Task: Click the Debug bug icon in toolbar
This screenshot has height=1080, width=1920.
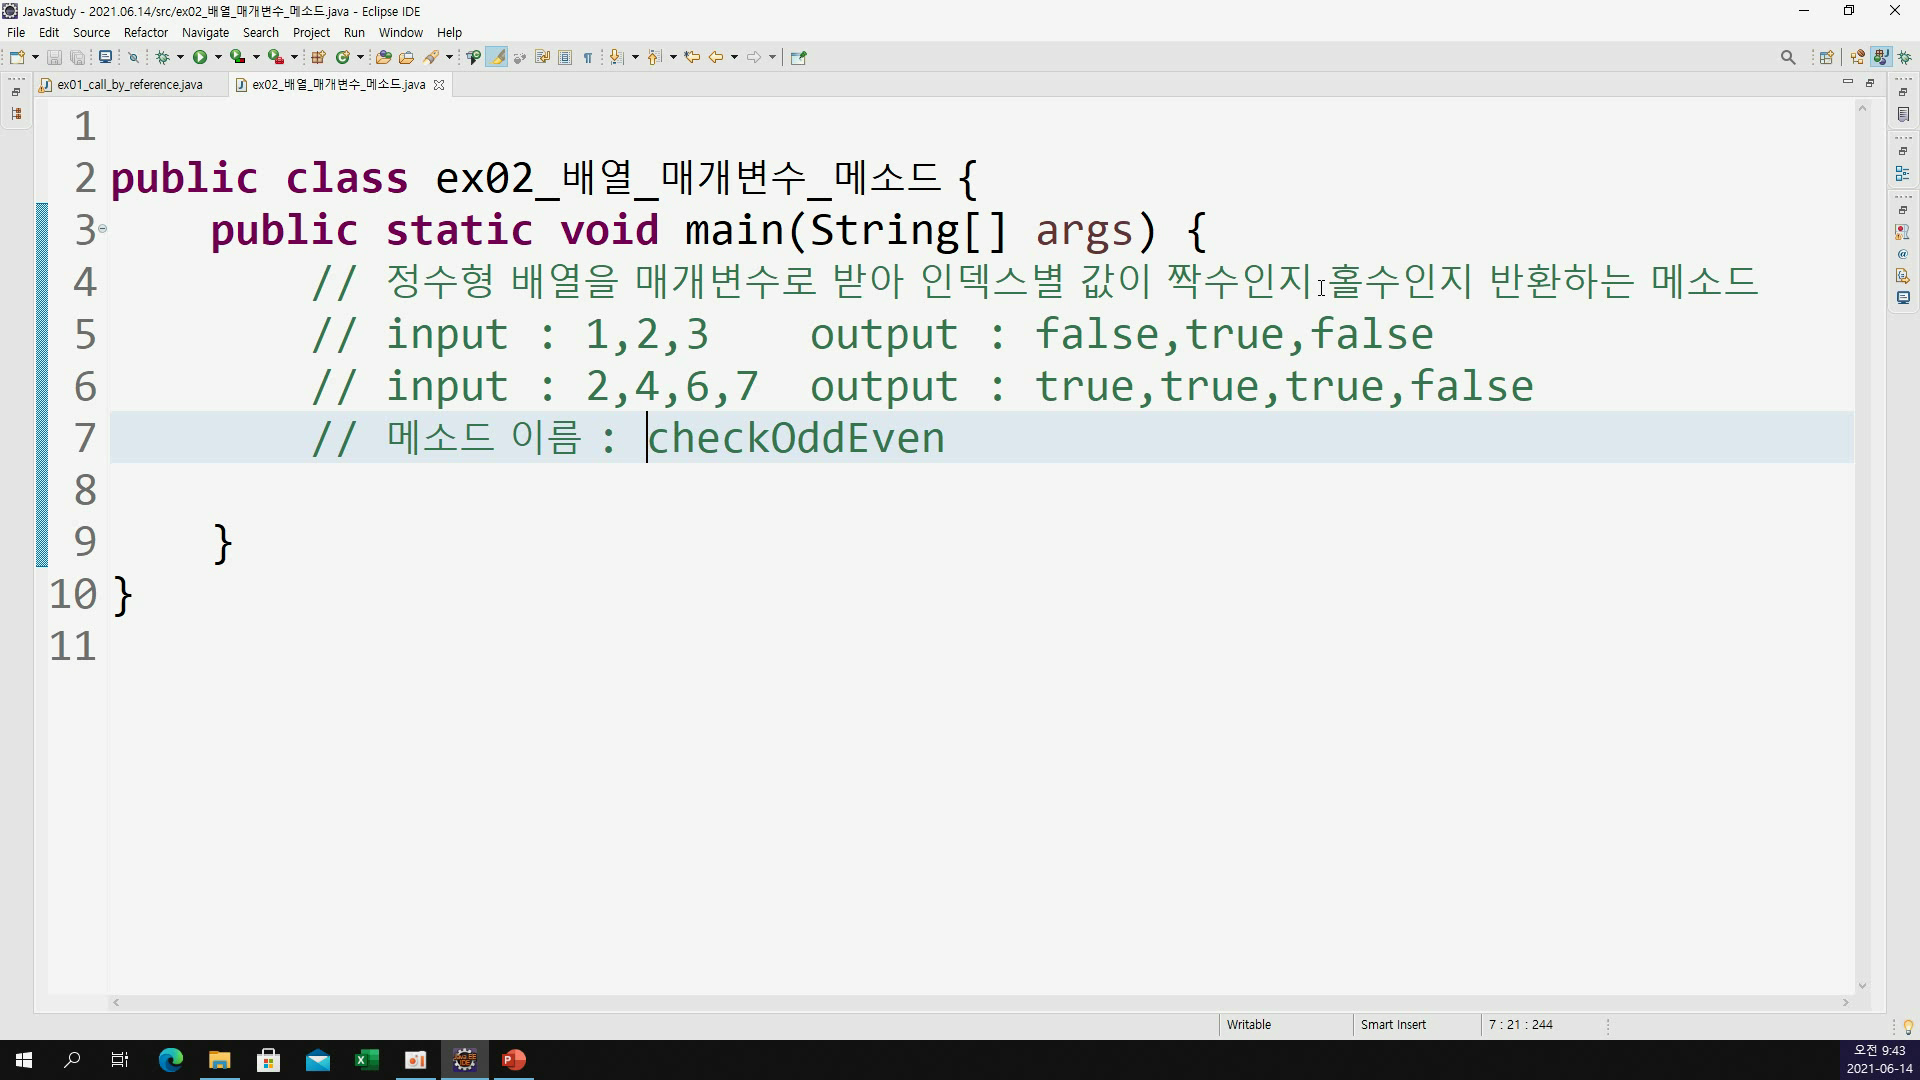Action: point(163,57)
